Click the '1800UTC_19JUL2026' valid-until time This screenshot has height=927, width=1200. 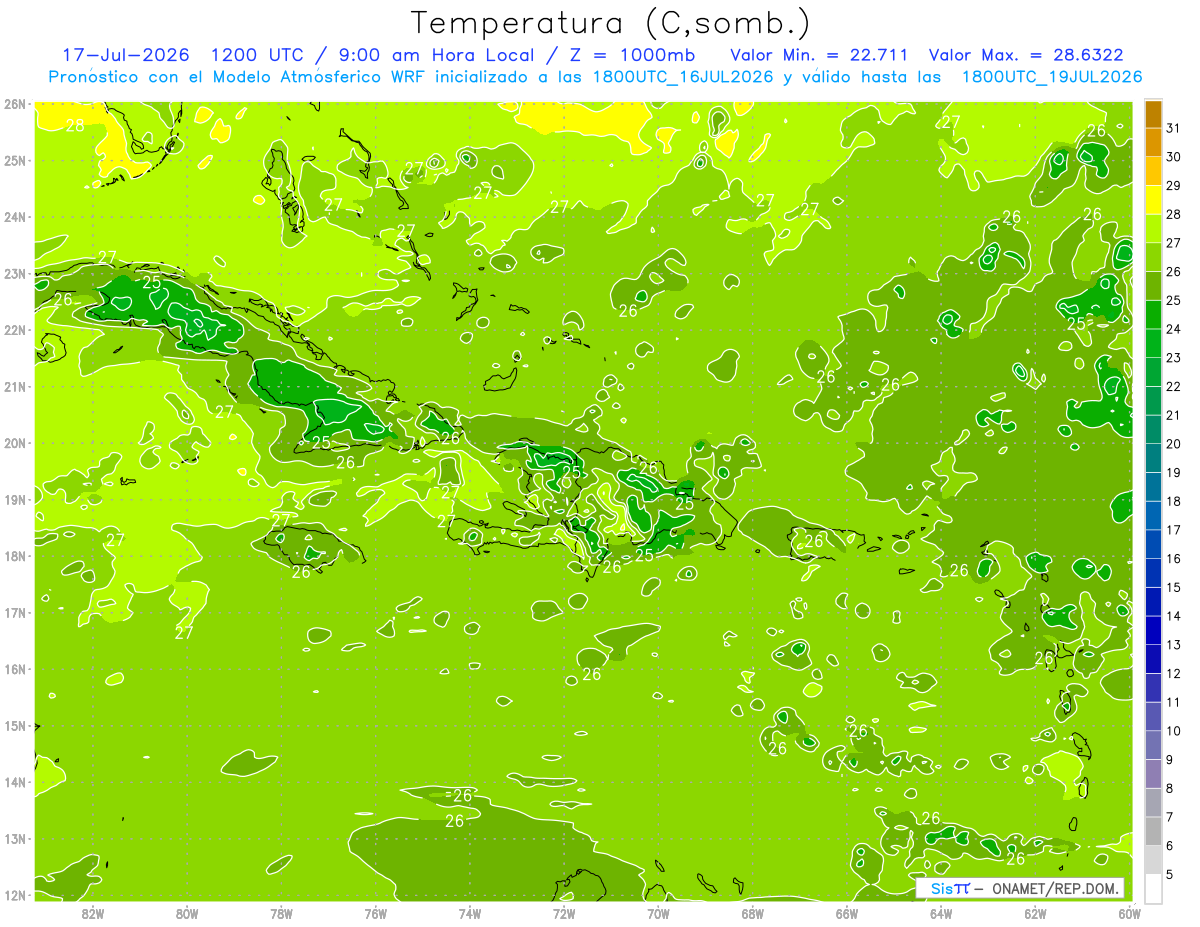click(x=1051, y=77)
